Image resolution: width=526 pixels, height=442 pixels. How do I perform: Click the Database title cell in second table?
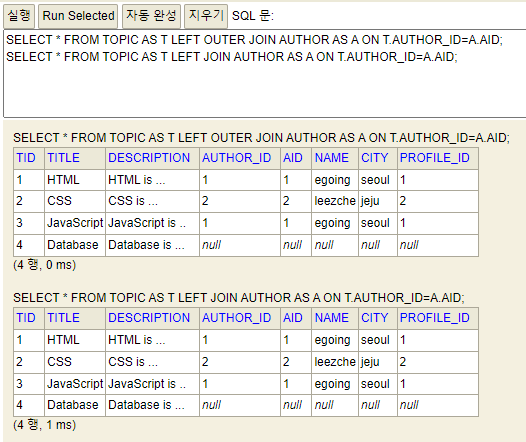(75, 405)
